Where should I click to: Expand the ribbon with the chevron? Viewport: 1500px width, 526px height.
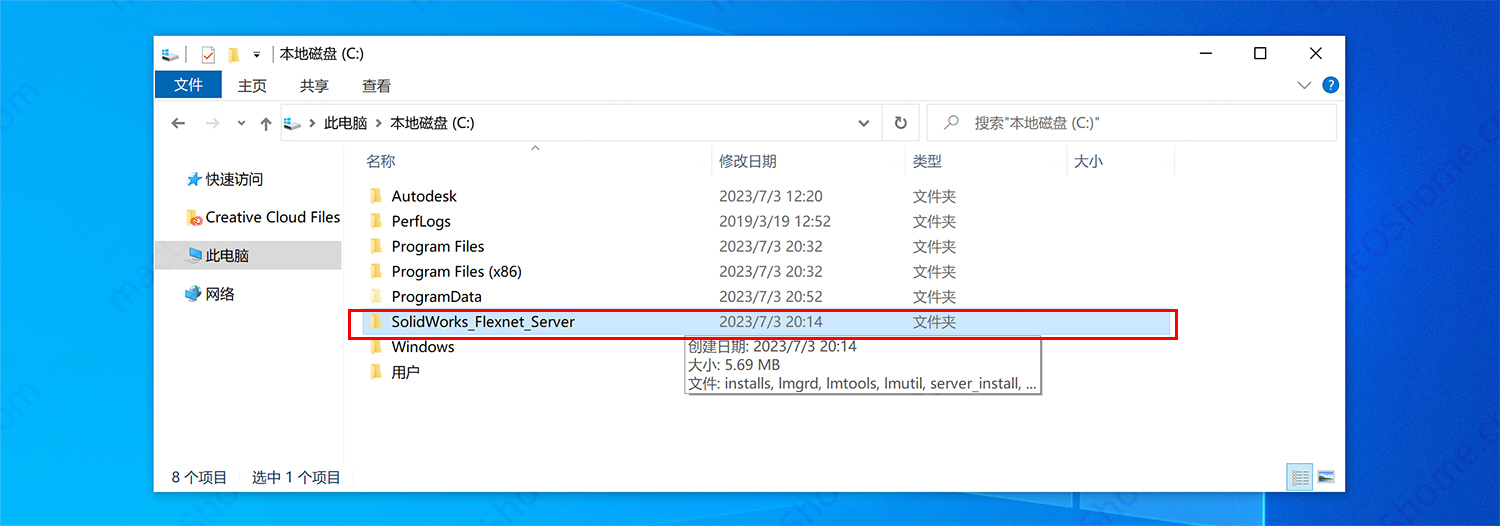[x=1304, y=85]
